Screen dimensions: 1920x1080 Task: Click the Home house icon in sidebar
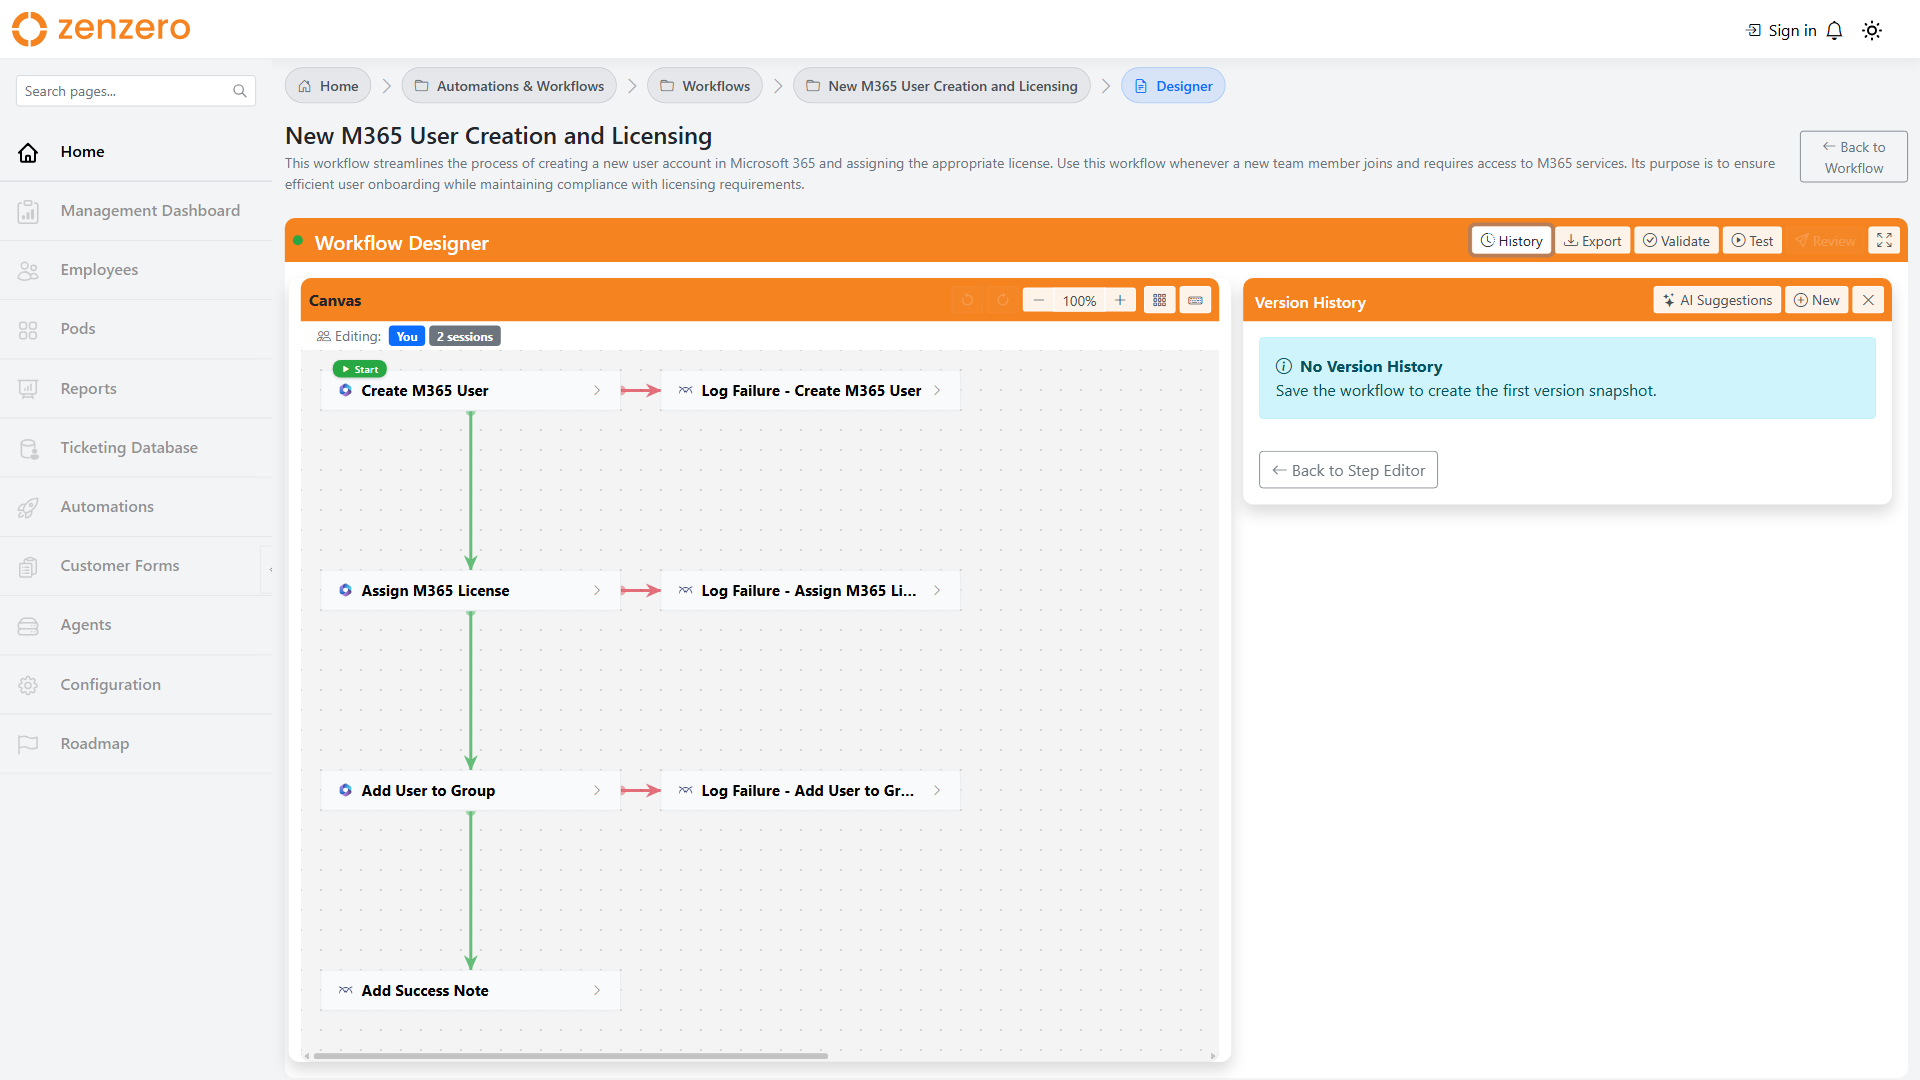point(28,152)
